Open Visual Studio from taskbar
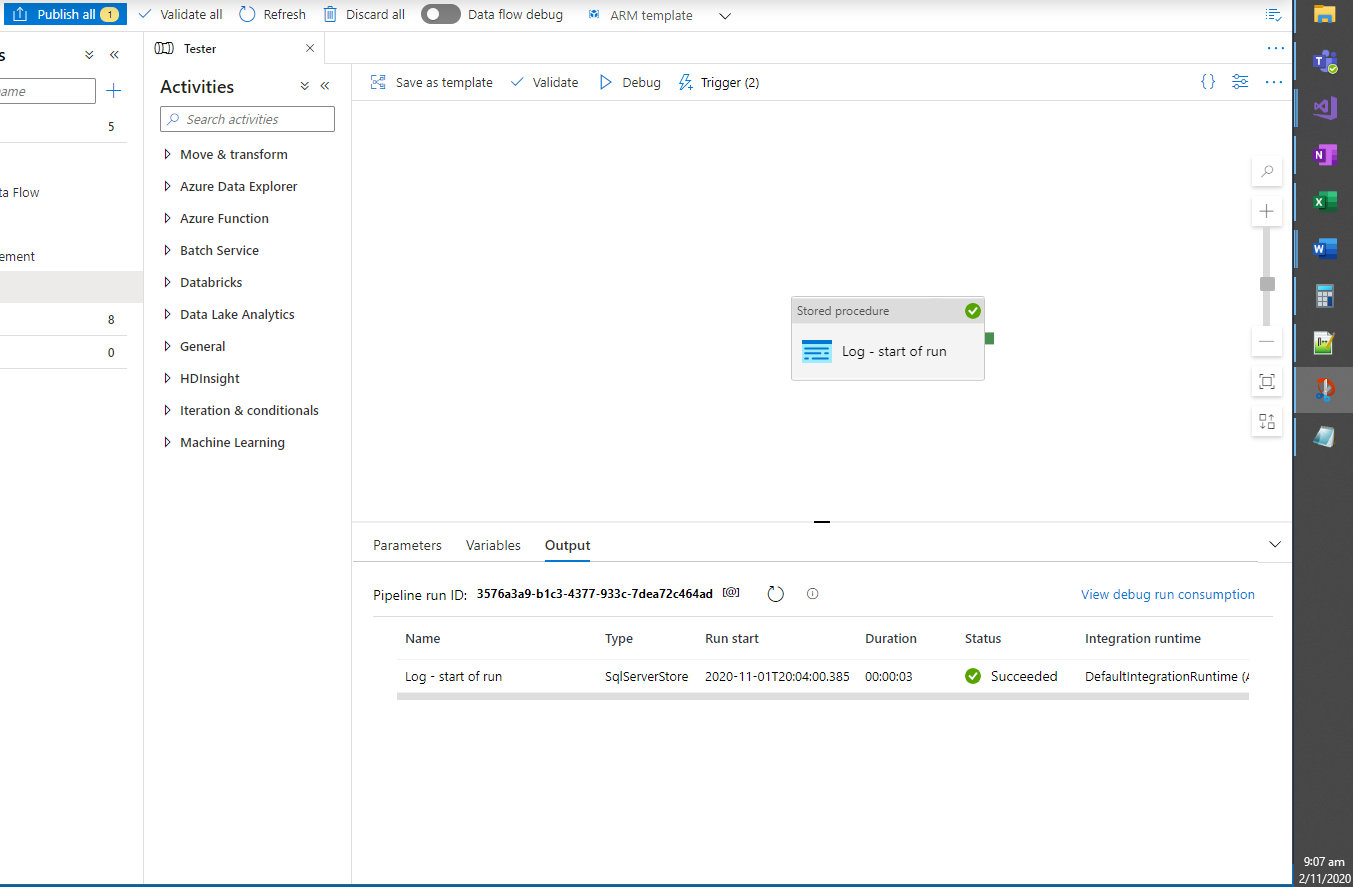Viewport: 1353px width, 887px height. [1325, 108]
